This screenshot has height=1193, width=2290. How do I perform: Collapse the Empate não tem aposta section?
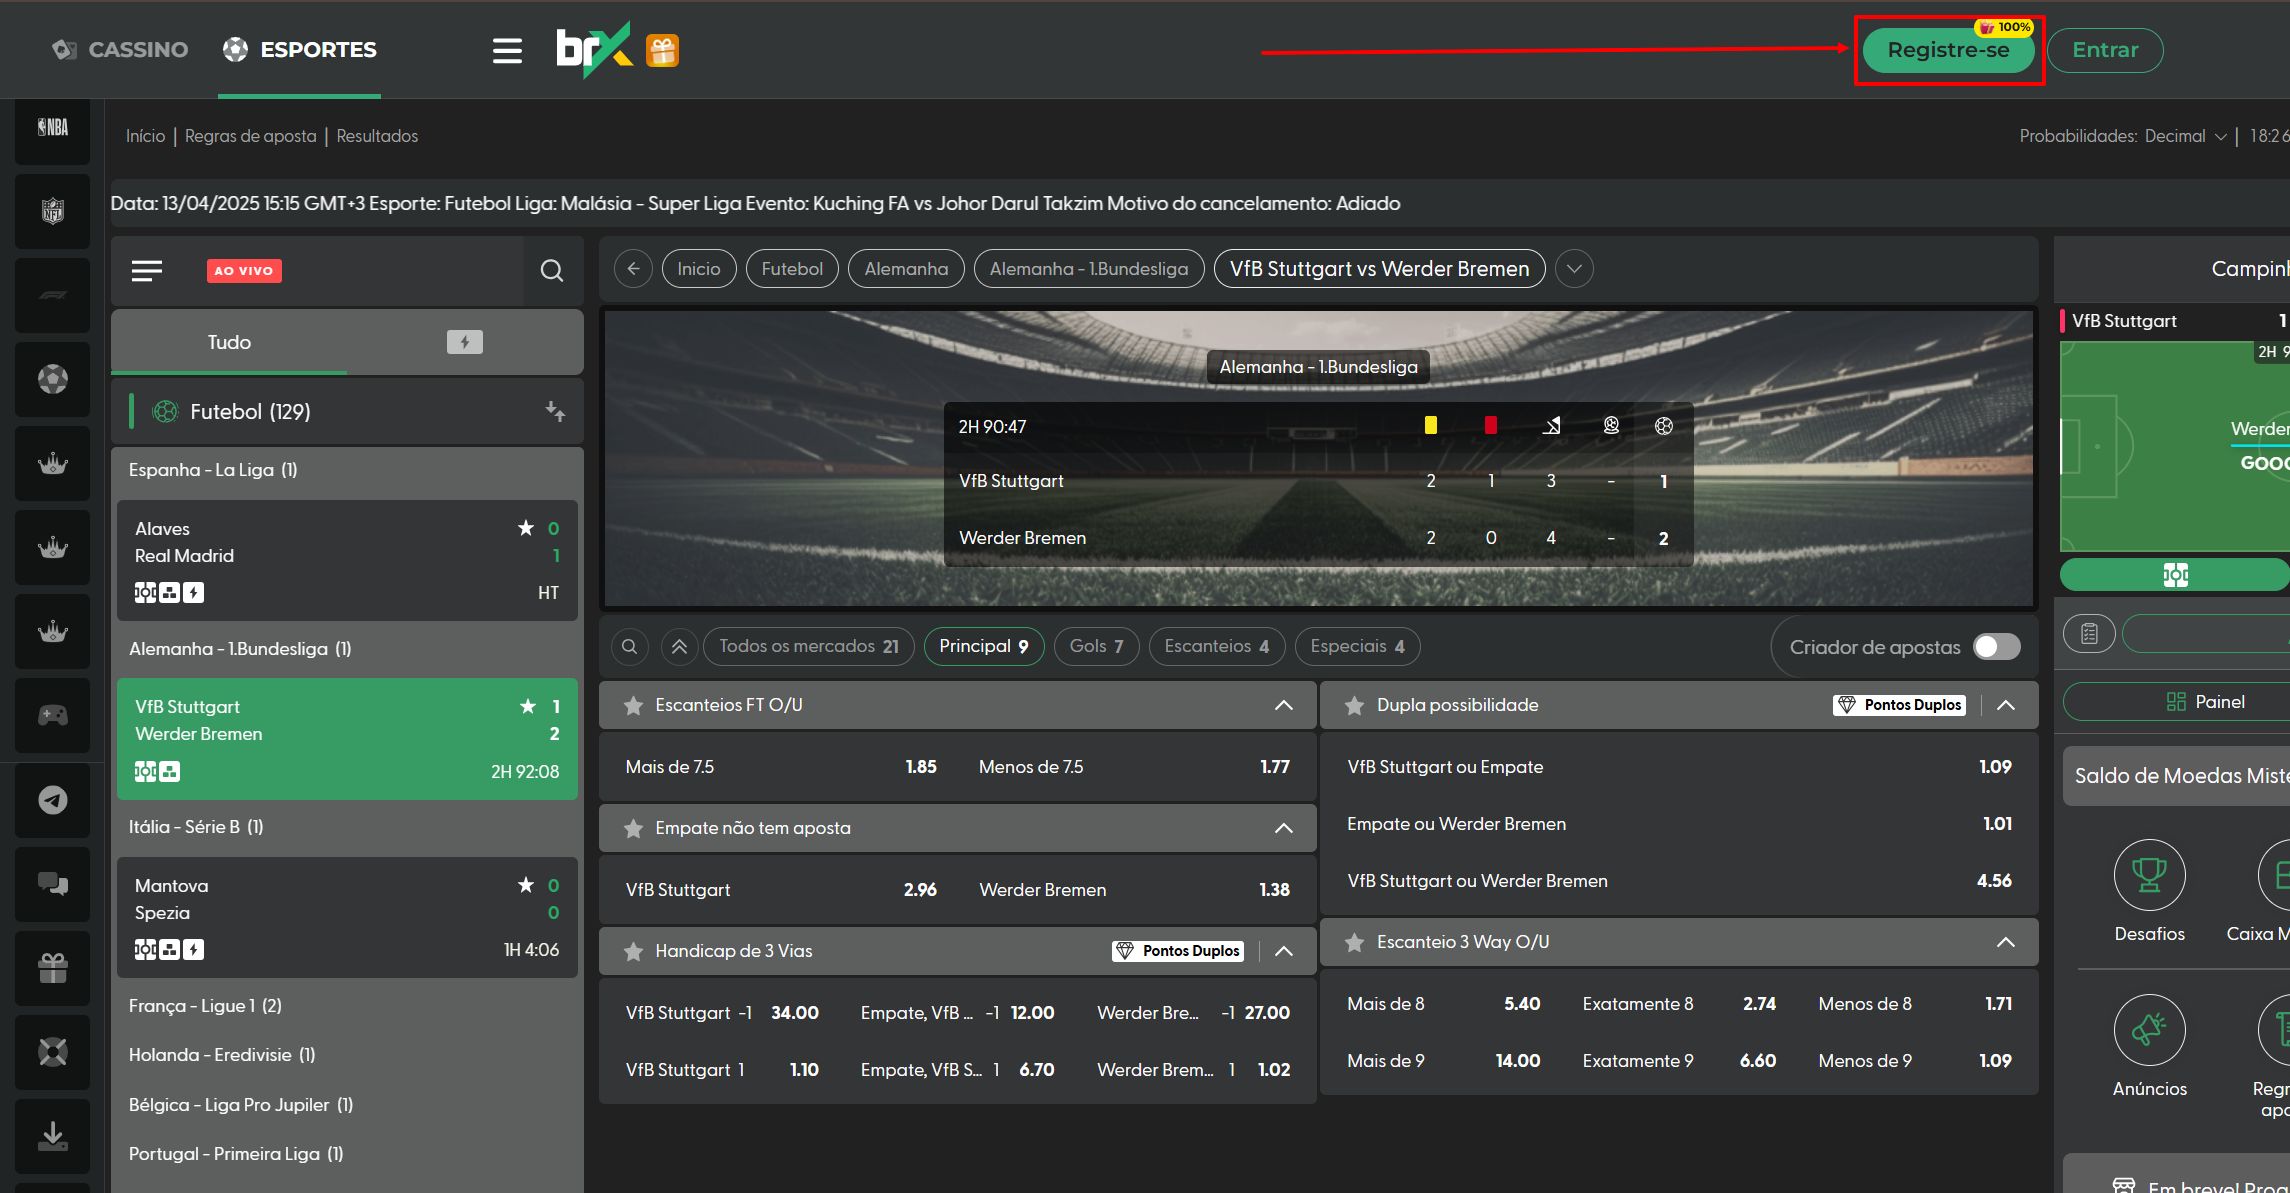[1284, 829]
